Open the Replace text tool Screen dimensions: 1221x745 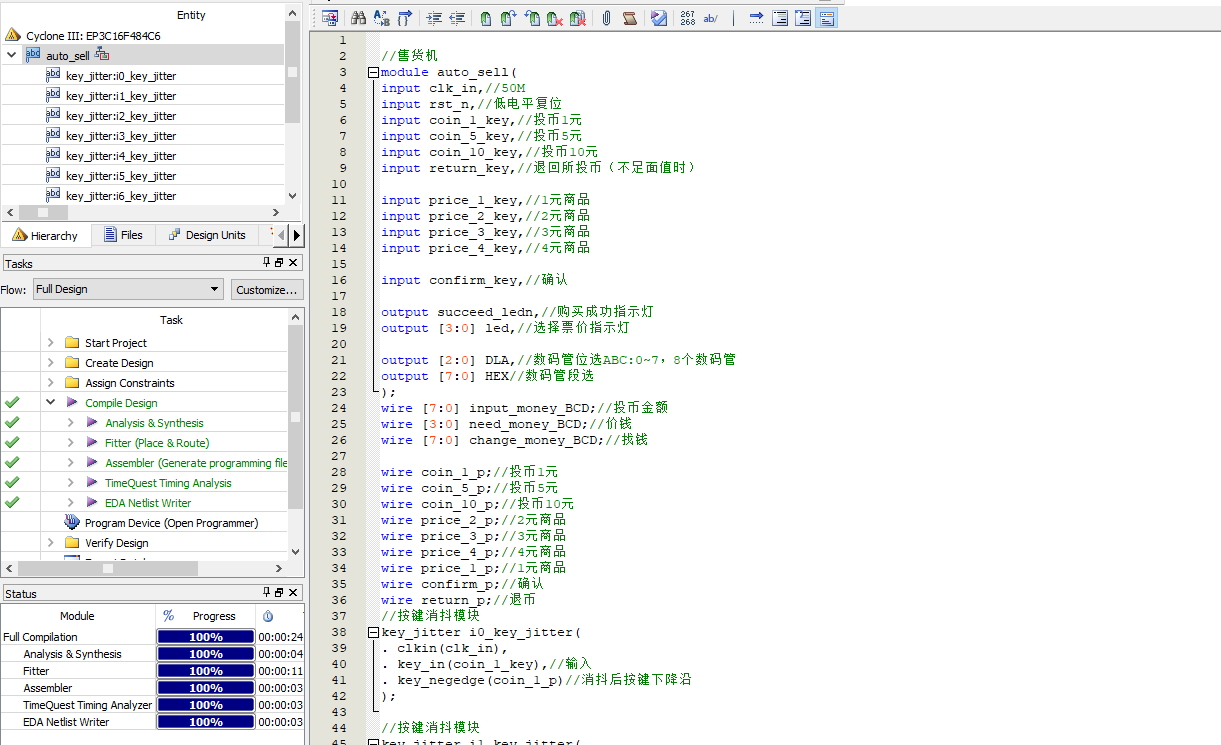(x=381, y=18)
